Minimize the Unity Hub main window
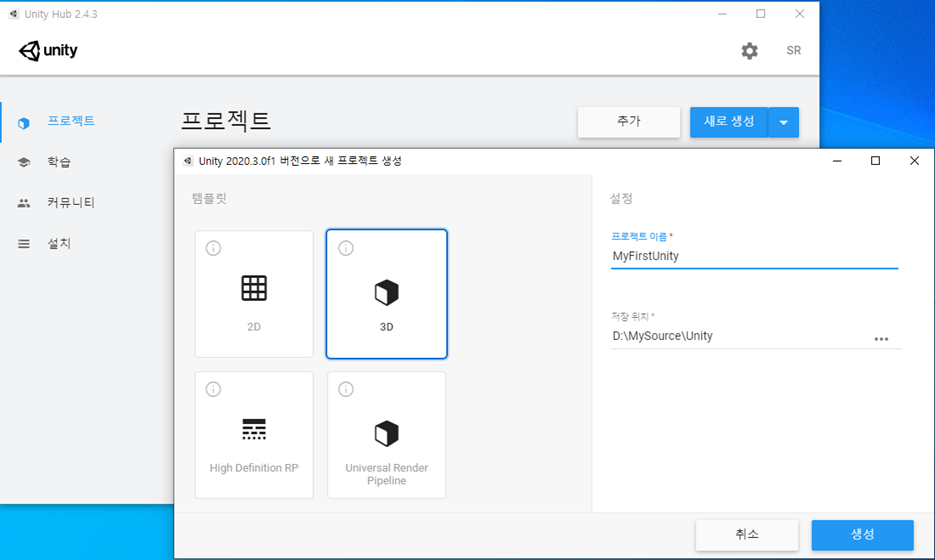Viewport: 935px width, 560px height. 722,14
